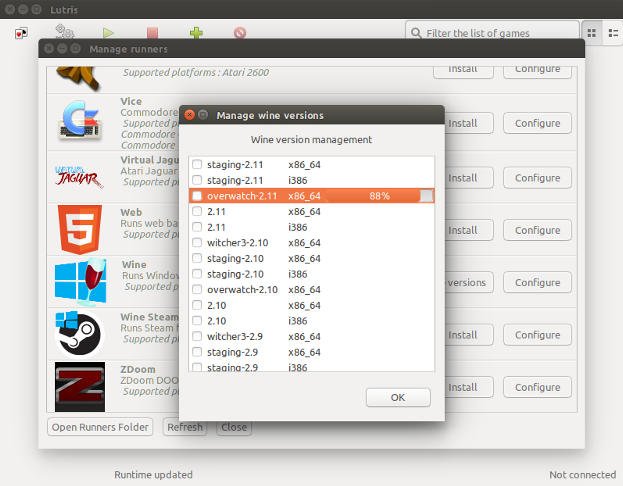The width and height of the screenshot is (623, 486).
Task: Focus the Filter the list of games field
Action: pyautogui.click(x=492, y=33)
